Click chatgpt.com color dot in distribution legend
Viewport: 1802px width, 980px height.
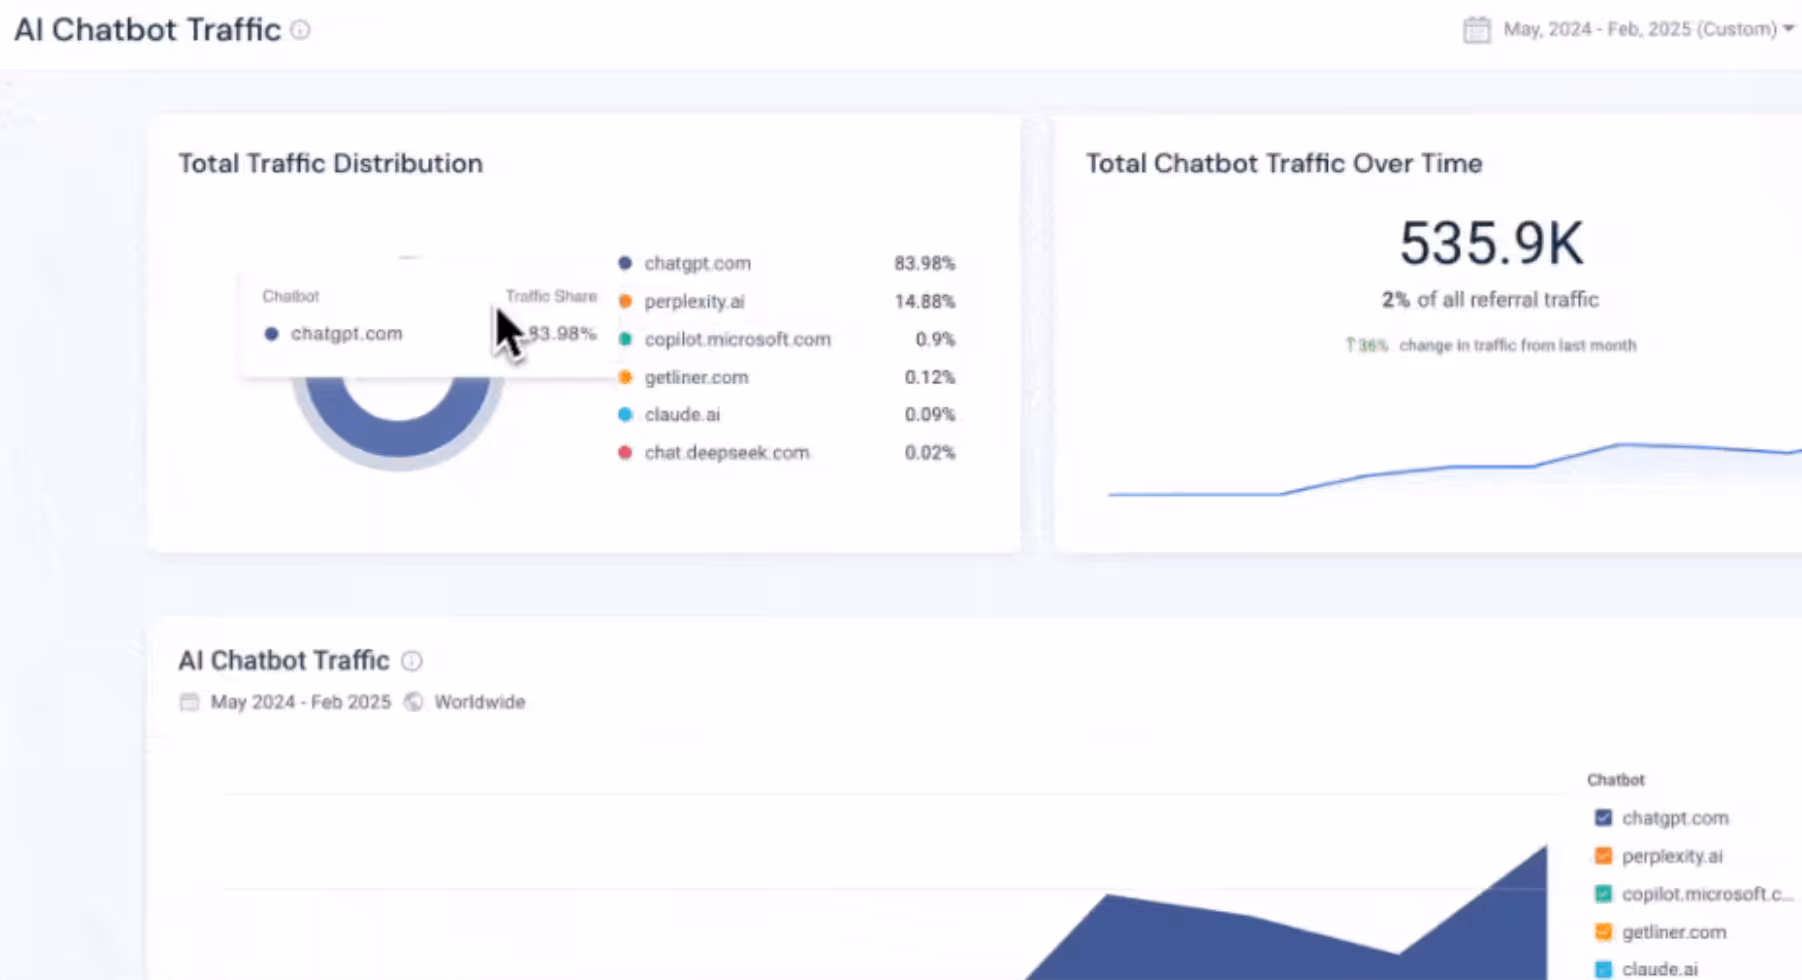point(625,263)
